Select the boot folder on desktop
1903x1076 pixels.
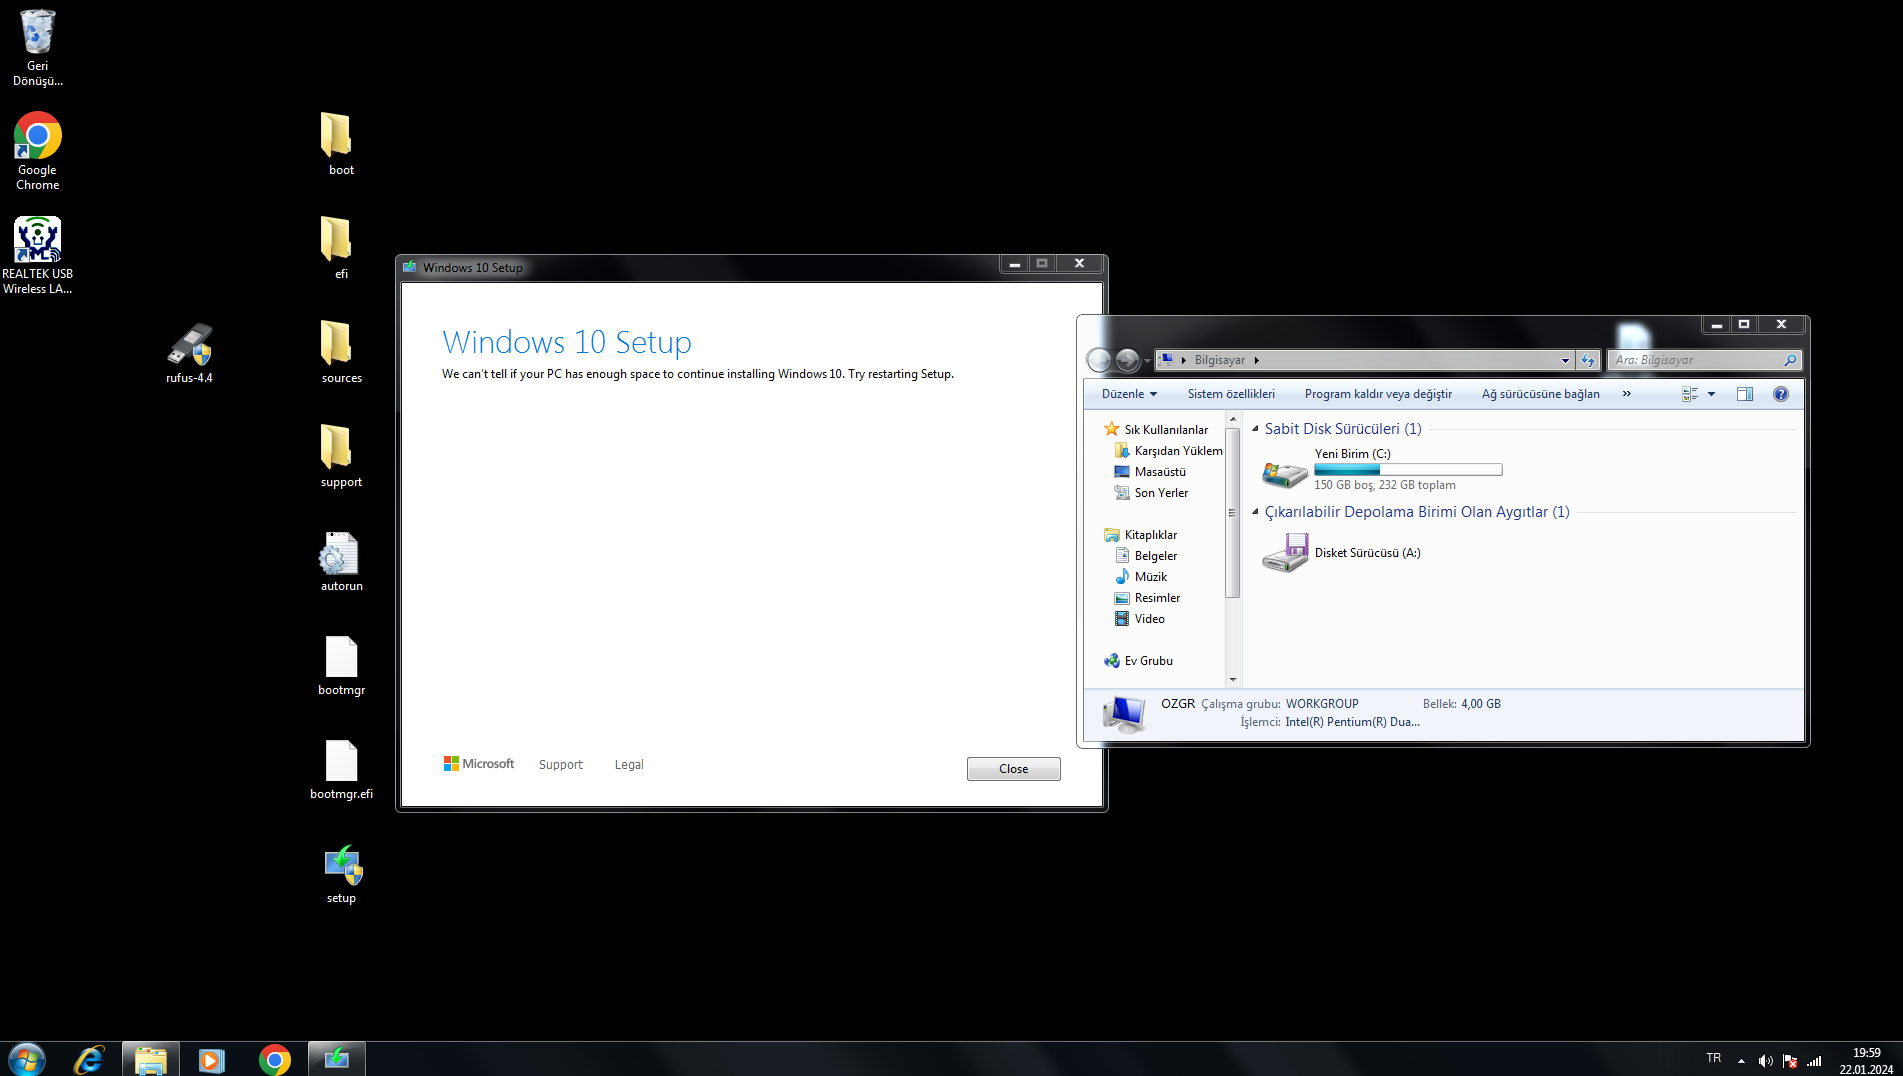(341, 144)
